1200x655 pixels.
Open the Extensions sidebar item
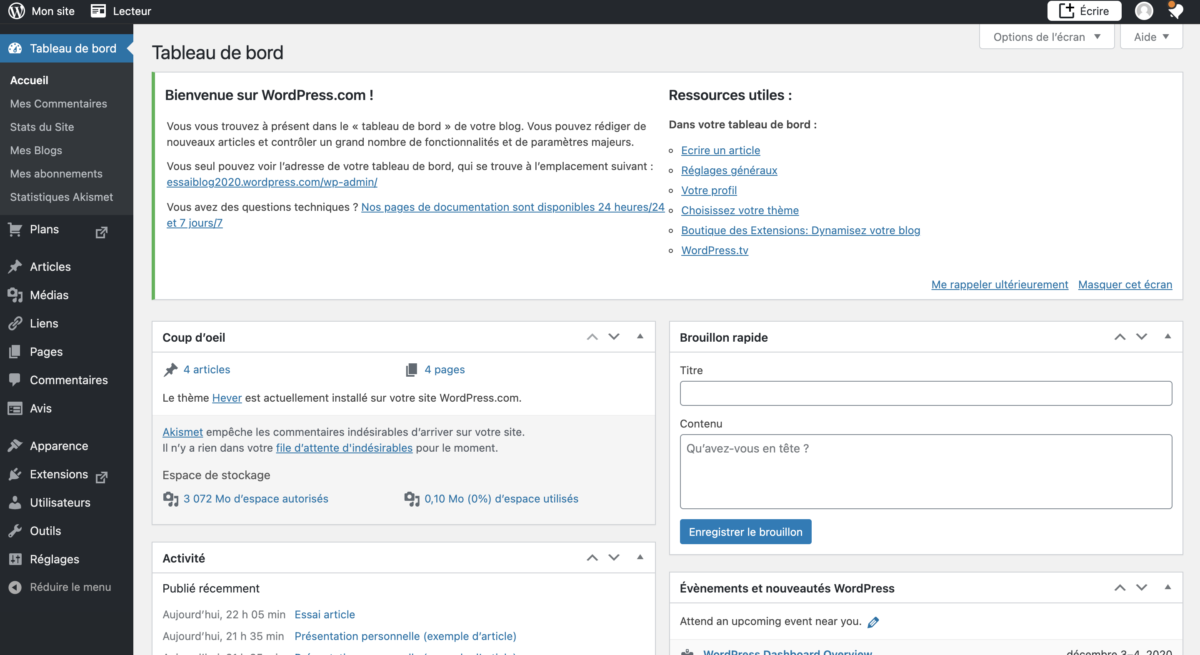pyautogui.click(x=58, y=475)
